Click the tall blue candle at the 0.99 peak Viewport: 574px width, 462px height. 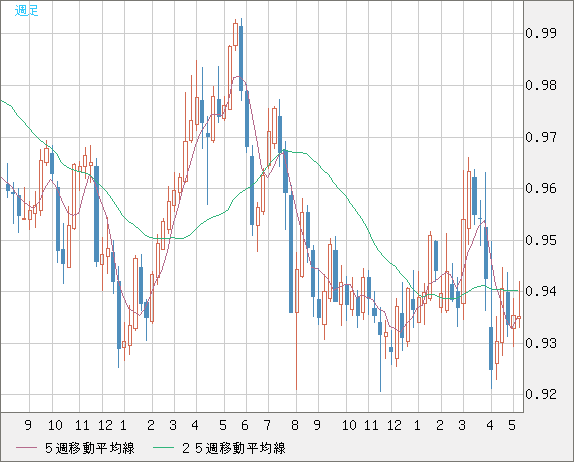click(x=241, y=59)
